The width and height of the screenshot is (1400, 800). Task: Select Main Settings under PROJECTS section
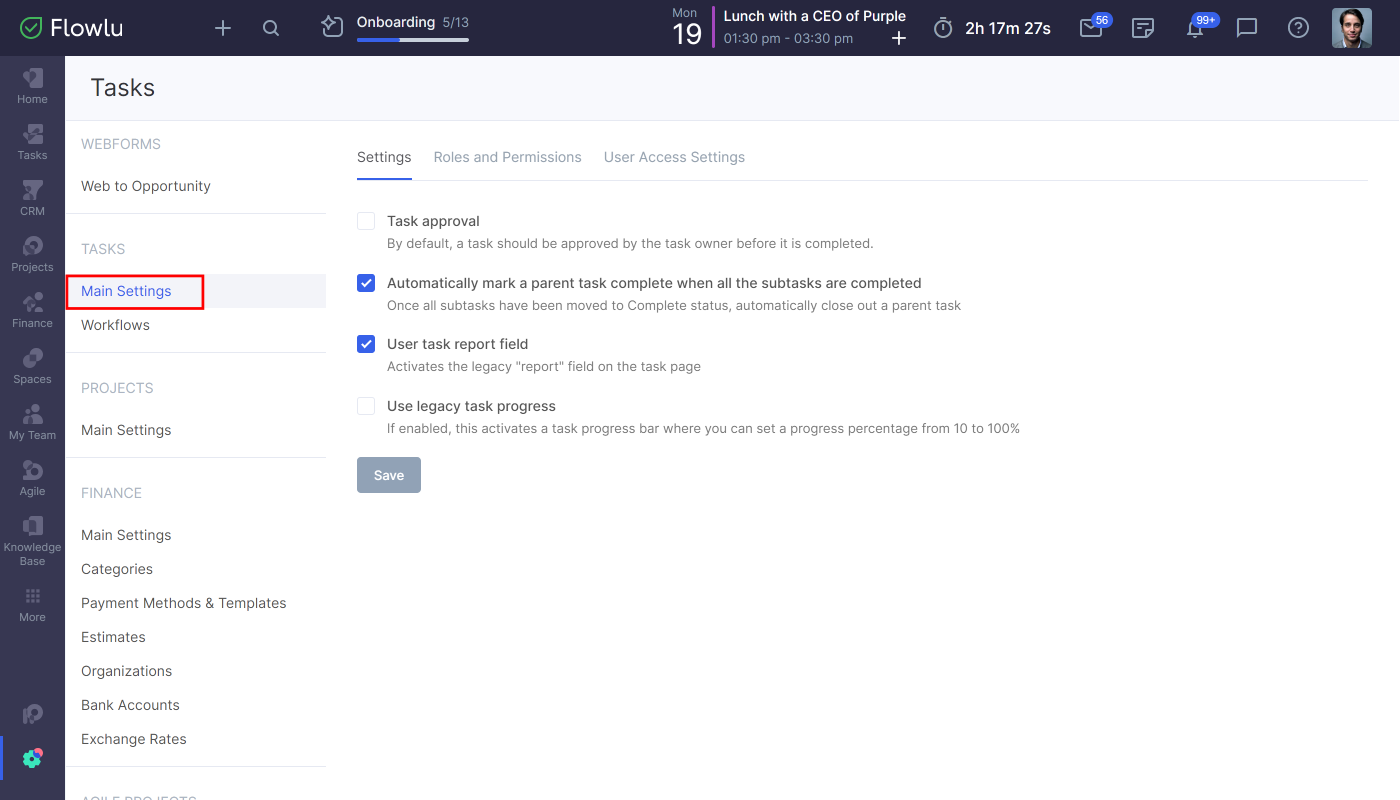pos(126,430)
